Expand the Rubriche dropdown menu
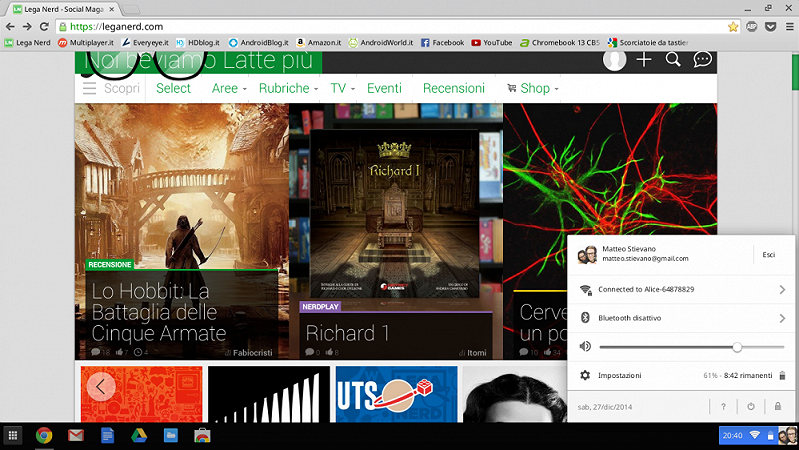The height and width of the screenshot is (450, 799). click(x=288, y=88)
